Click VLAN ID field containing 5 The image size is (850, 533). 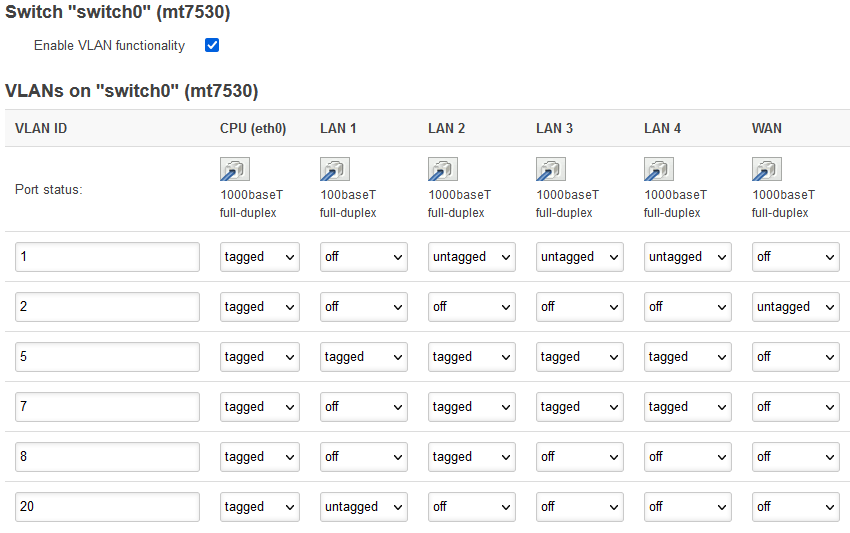[107, 357]
